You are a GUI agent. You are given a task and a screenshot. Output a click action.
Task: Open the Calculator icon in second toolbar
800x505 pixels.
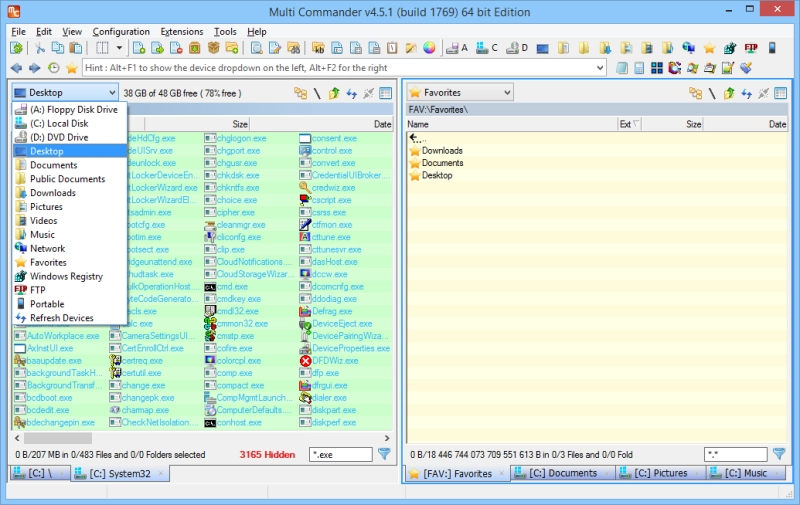(639, 68)
